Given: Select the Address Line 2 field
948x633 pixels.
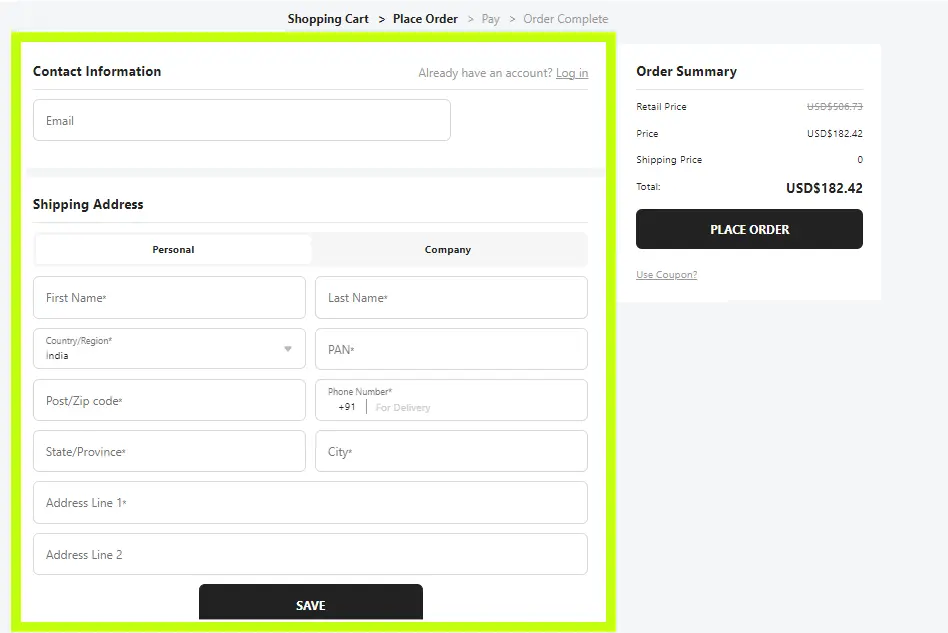Looking at the screenshot, I should [x=310, y=554].
